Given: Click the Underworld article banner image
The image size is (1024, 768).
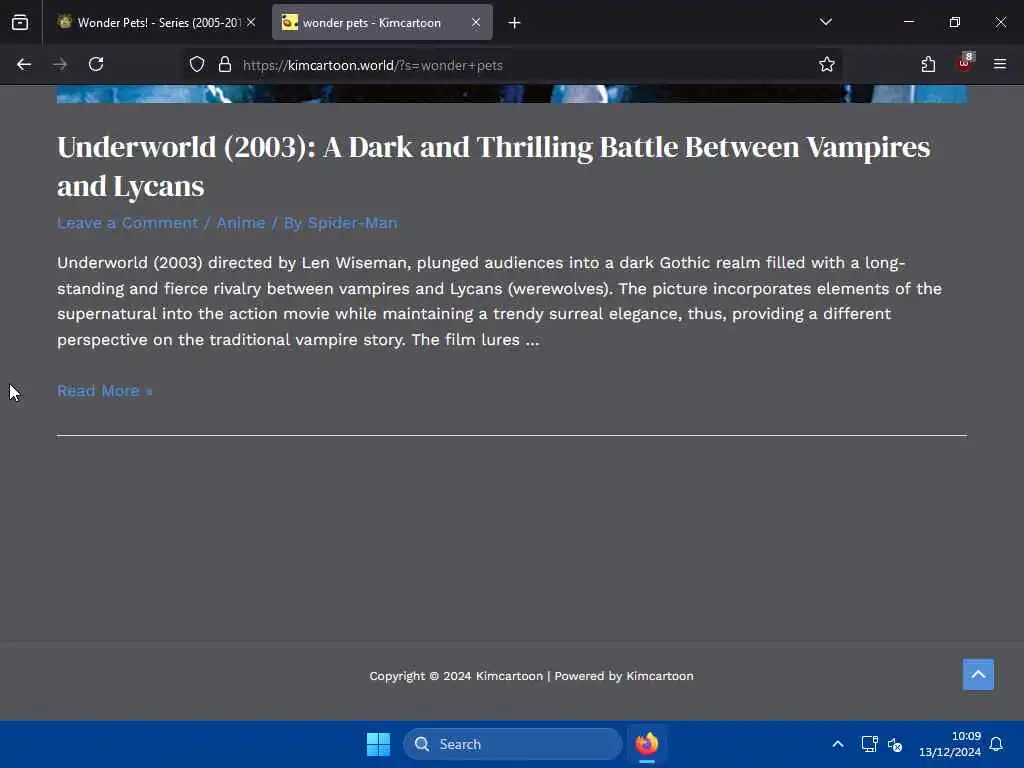Looking at the screenshot, I should (x=511, y=94).
